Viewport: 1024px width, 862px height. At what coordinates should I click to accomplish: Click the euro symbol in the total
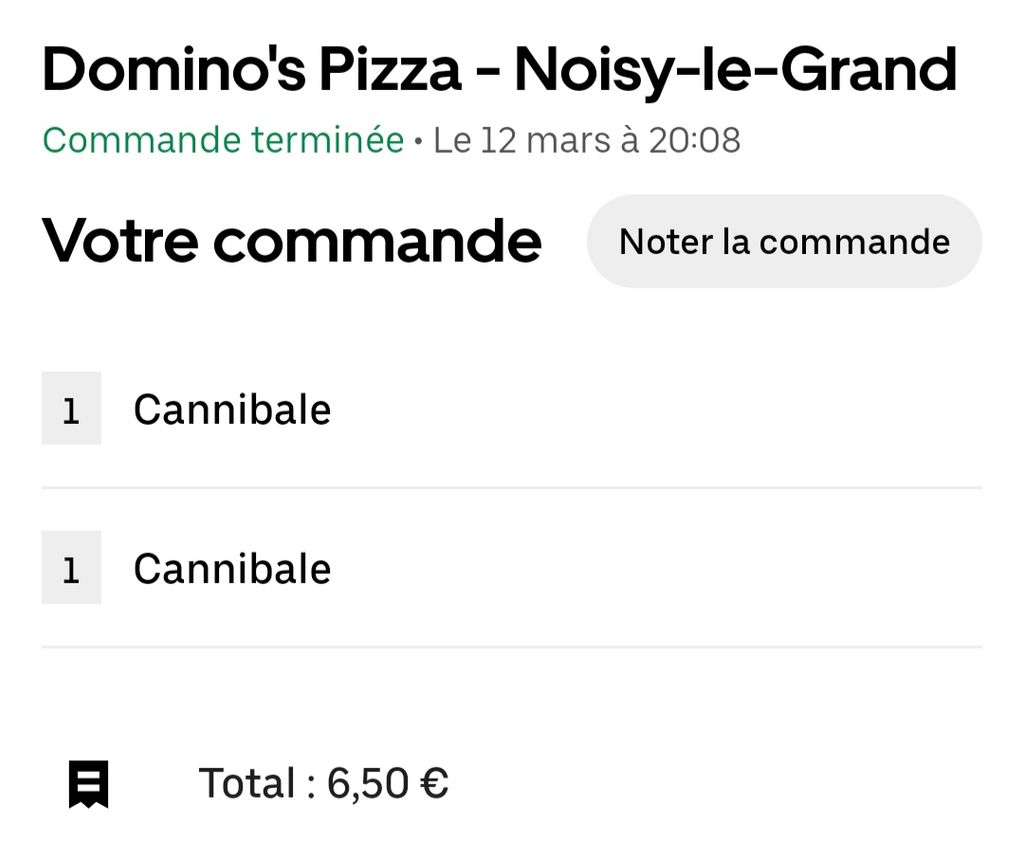pyautogui.click(x=434, y=783)
